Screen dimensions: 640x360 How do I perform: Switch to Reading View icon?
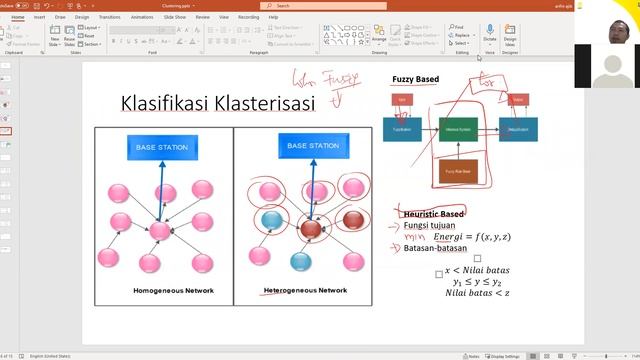560,356
